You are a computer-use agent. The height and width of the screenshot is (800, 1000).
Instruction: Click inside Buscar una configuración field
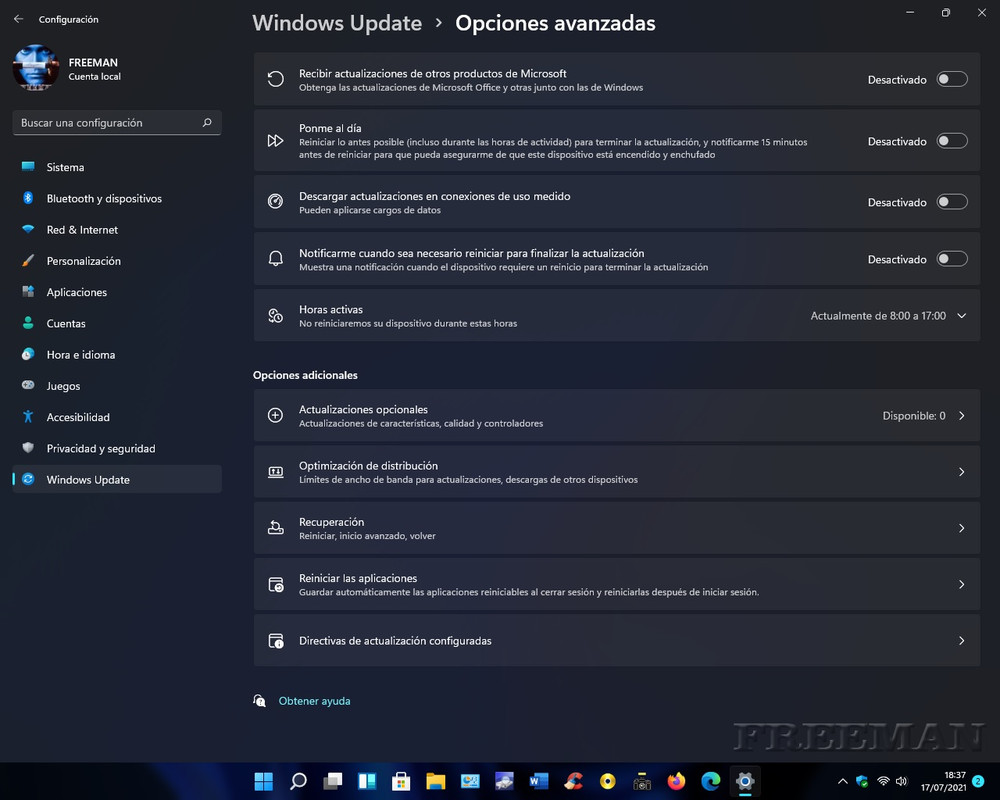click(117, 122)
